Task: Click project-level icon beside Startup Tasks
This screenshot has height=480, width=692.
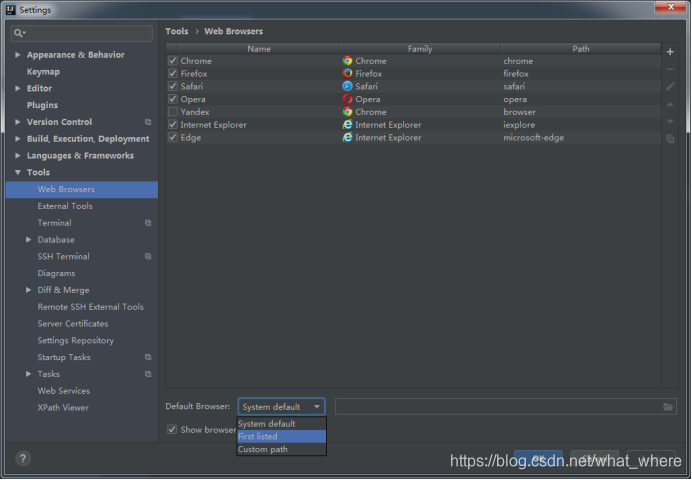Action: point(148,357)
